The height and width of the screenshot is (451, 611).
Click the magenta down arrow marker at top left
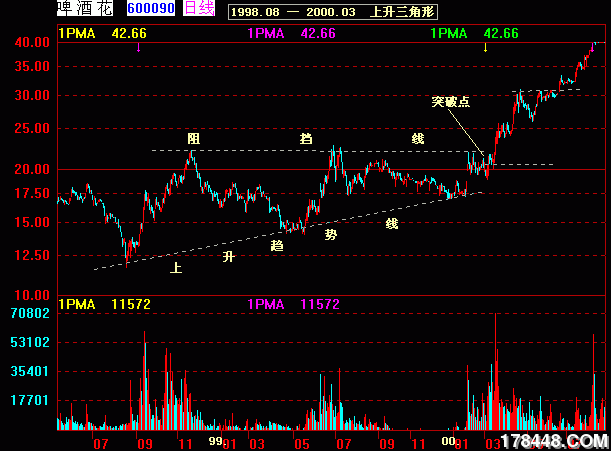coord(139,47)
